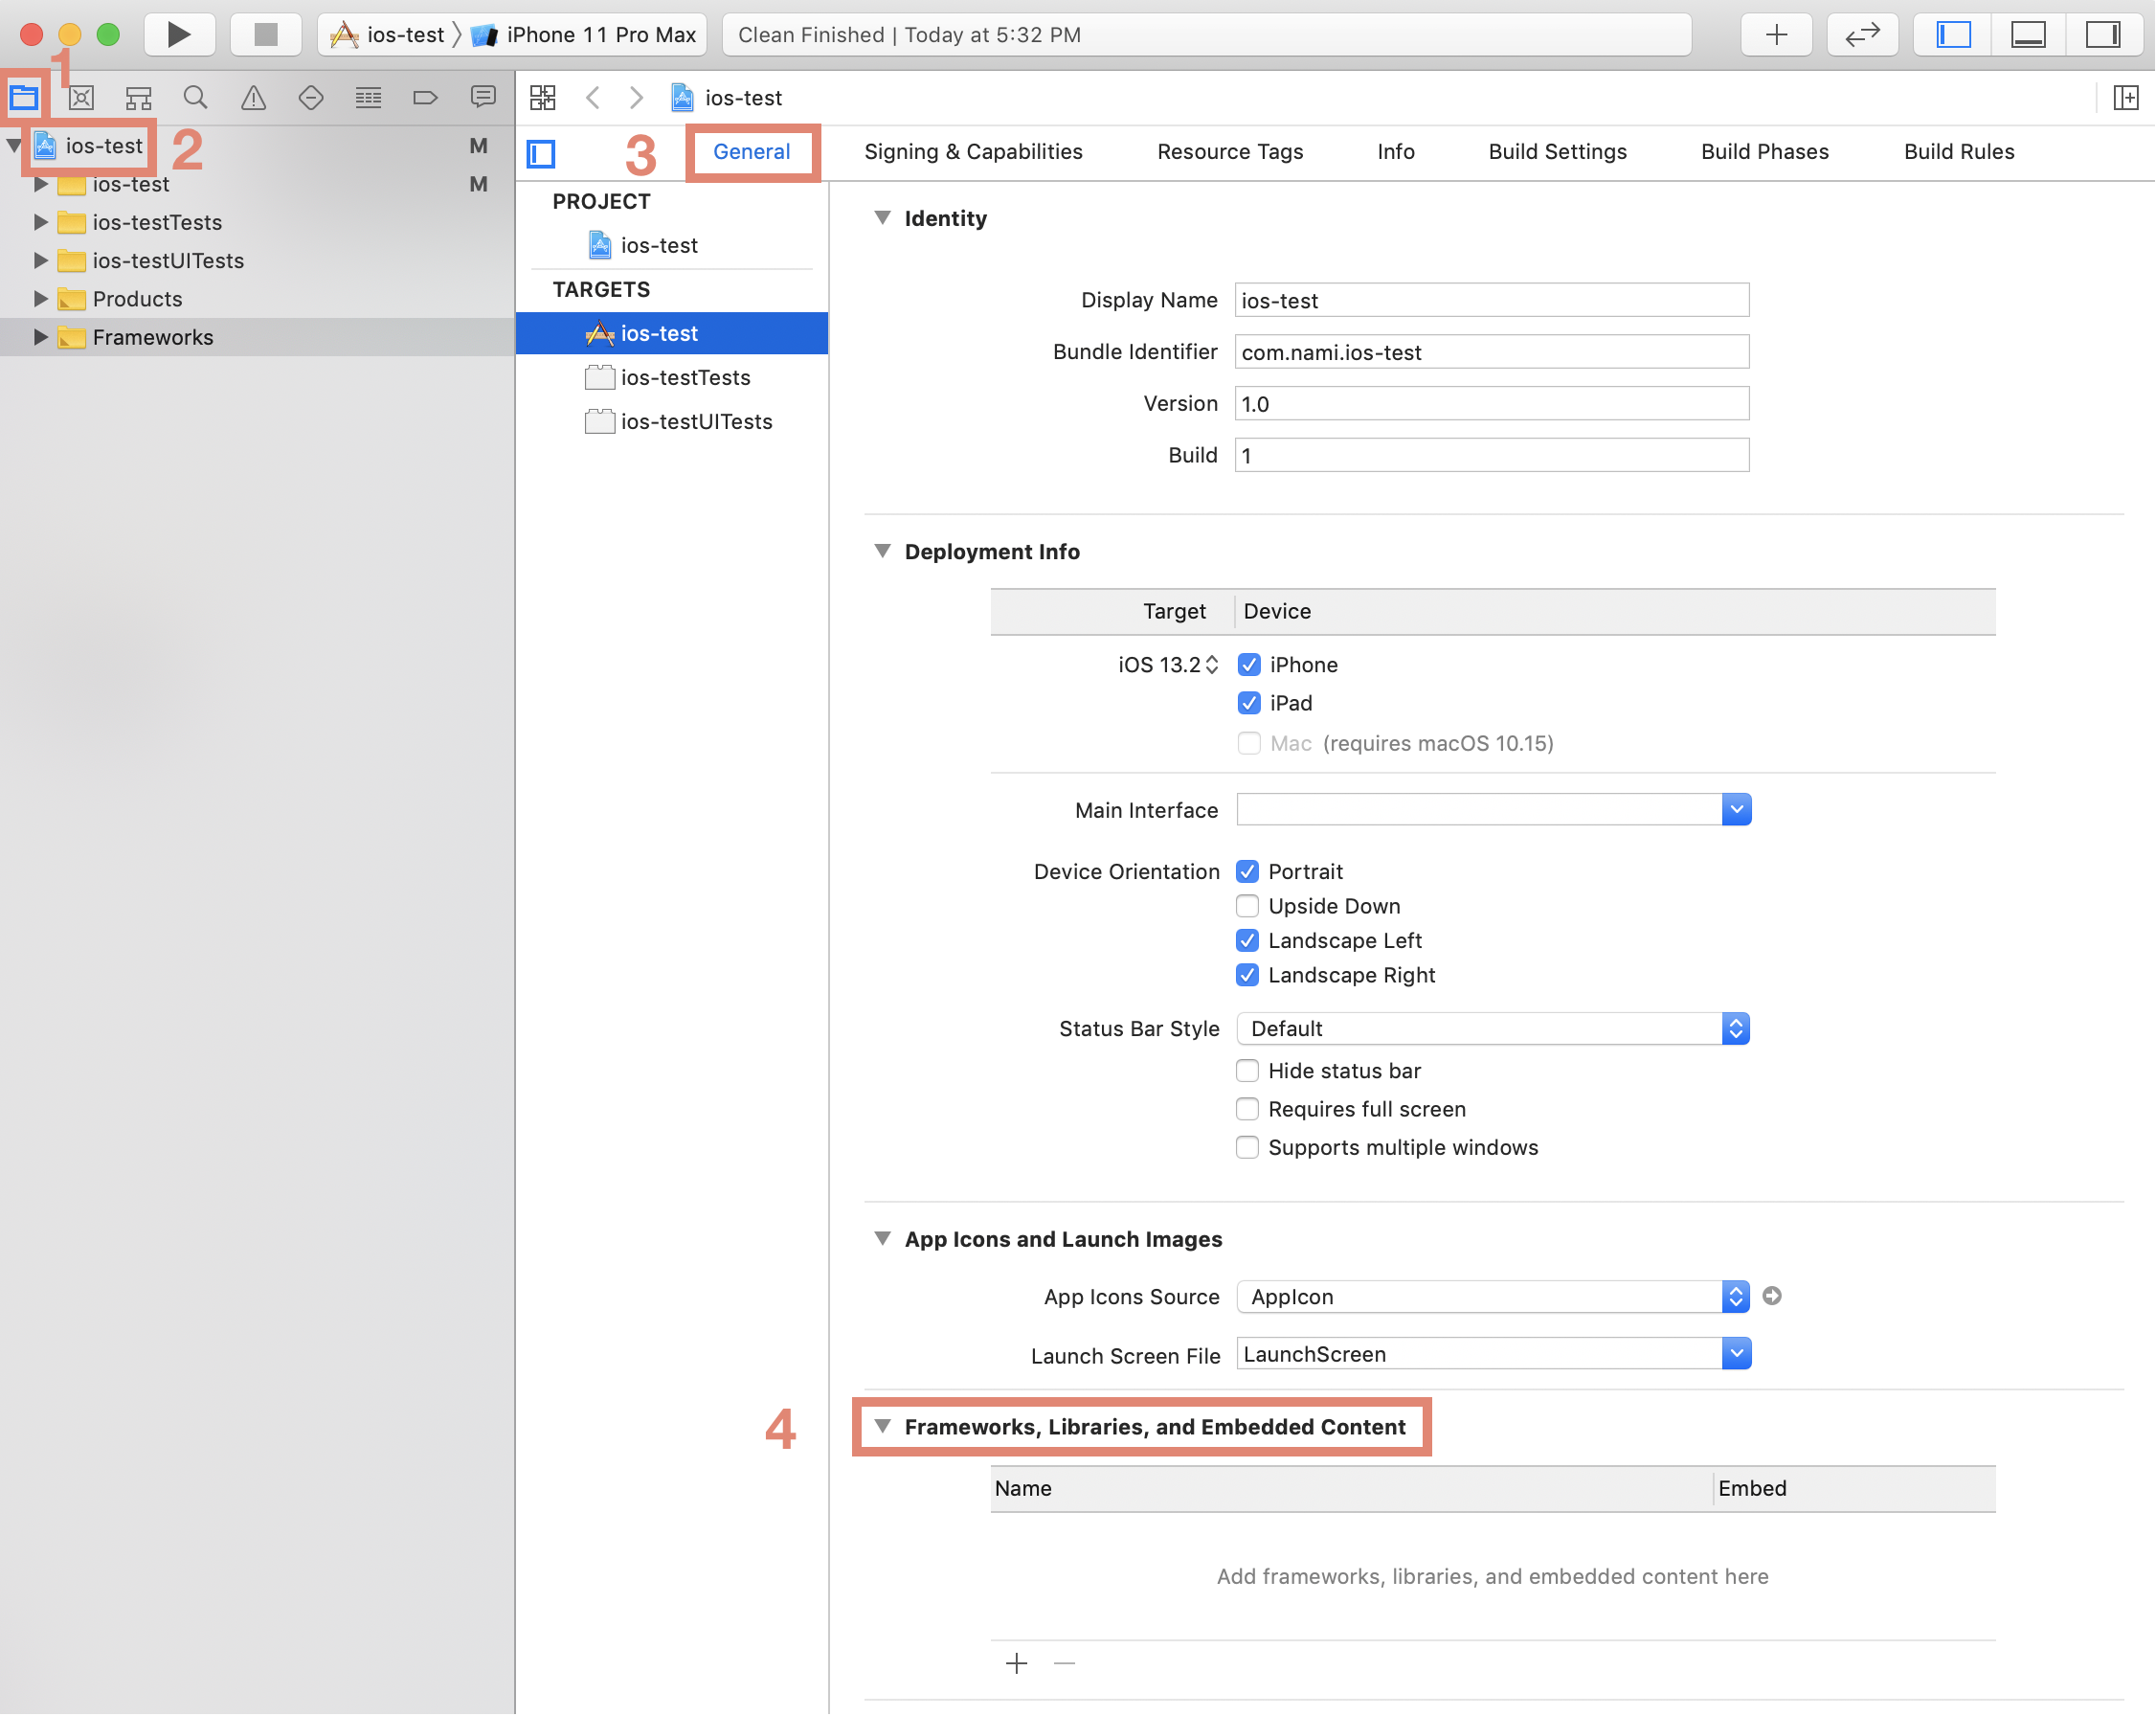Toggle the debug area visibility button
Image resolution: width=2156 pixels, height=1716 pixels.
pos(2028,35)
